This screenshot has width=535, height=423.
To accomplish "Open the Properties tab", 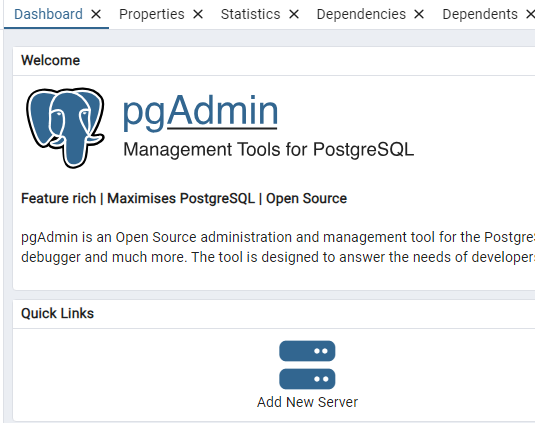I will pos(152,14).
